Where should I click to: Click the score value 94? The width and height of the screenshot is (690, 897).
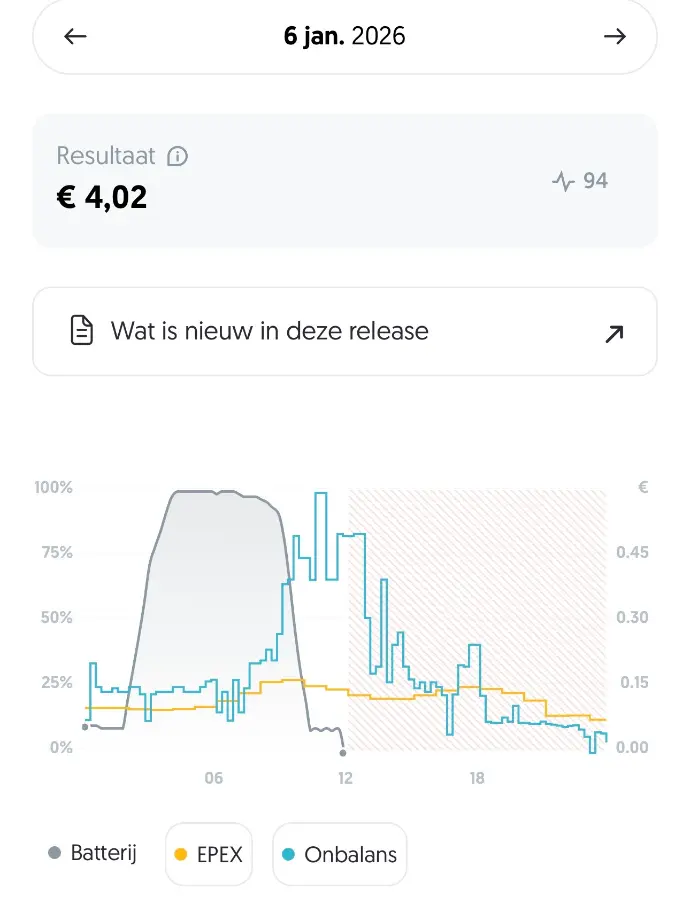click(595, 181)
